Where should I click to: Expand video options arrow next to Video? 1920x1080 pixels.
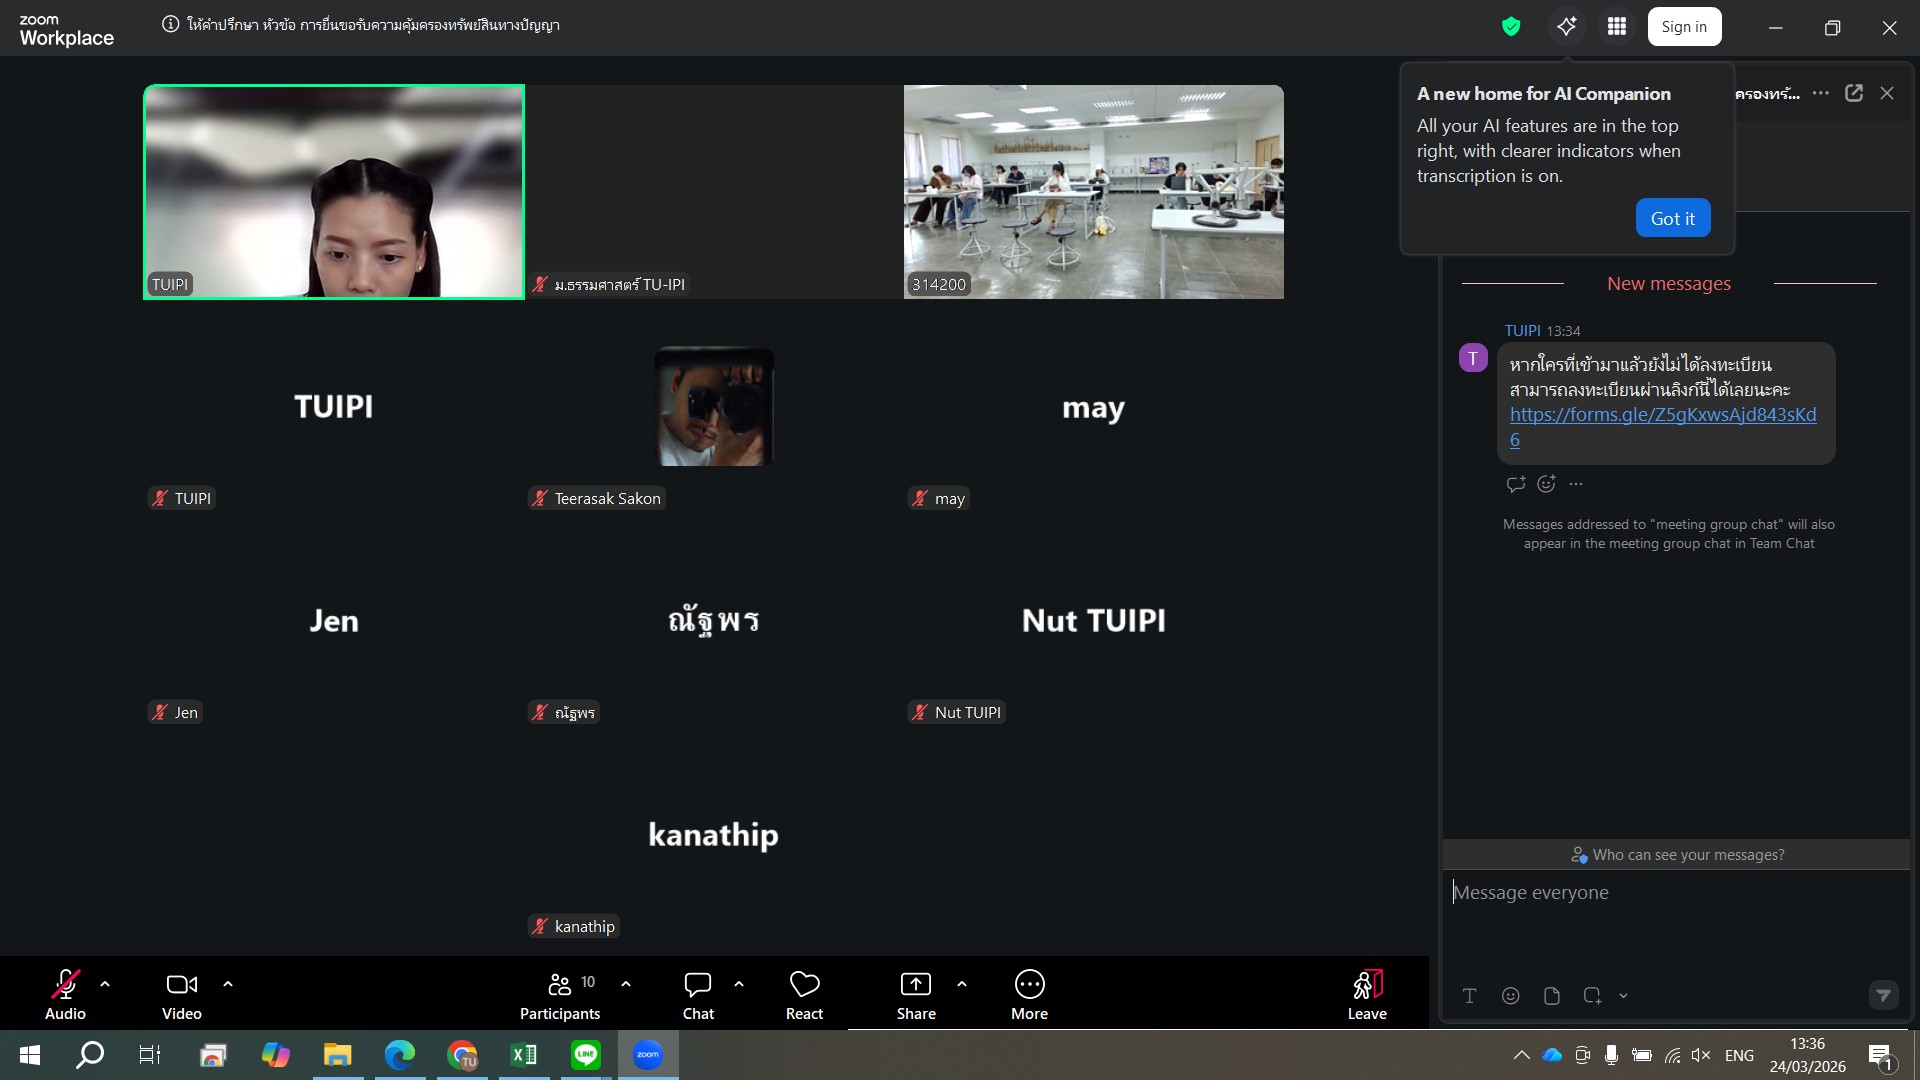[228, 984]
